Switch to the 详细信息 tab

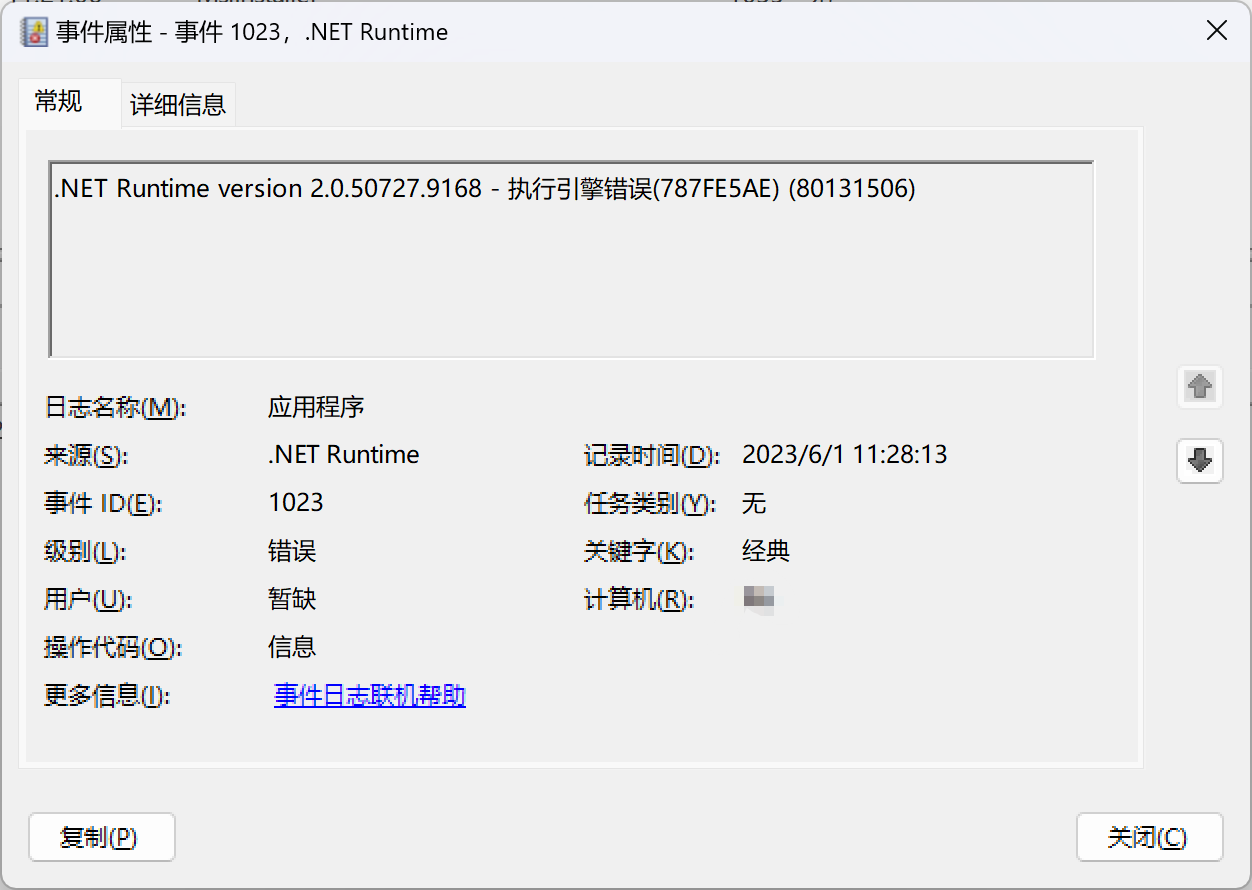[x=178, y=104]
